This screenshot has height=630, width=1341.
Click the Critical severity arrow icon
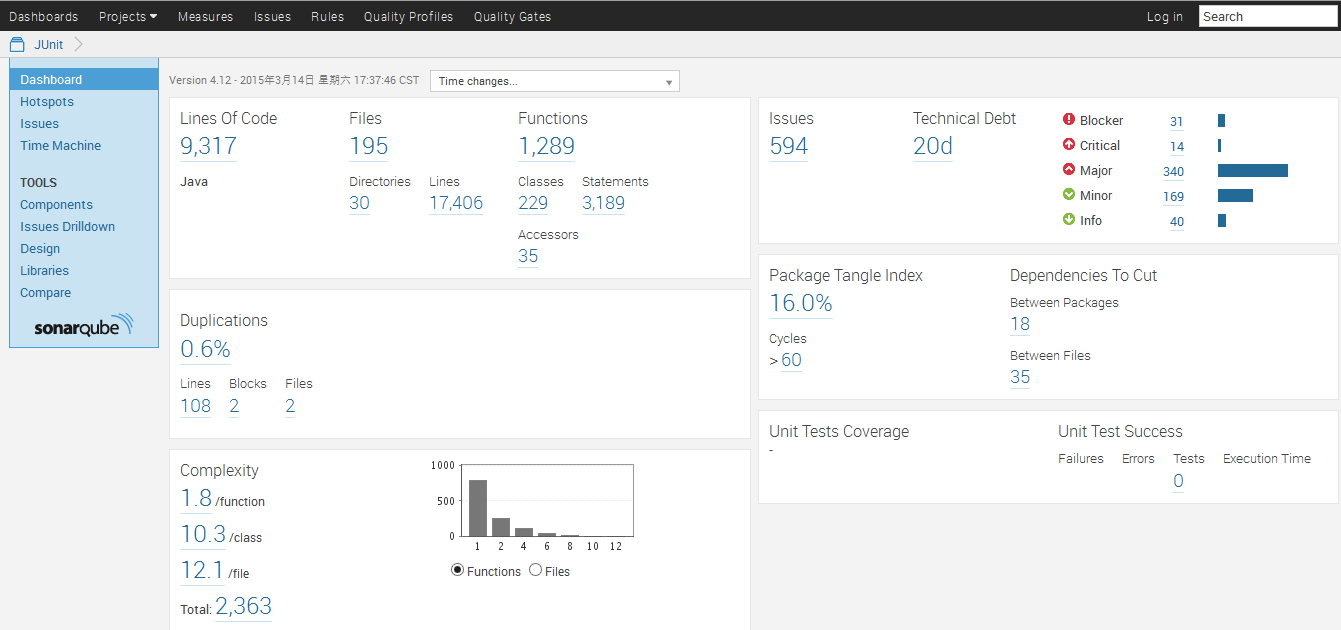pyautogui.click(x=1068, y=145)
